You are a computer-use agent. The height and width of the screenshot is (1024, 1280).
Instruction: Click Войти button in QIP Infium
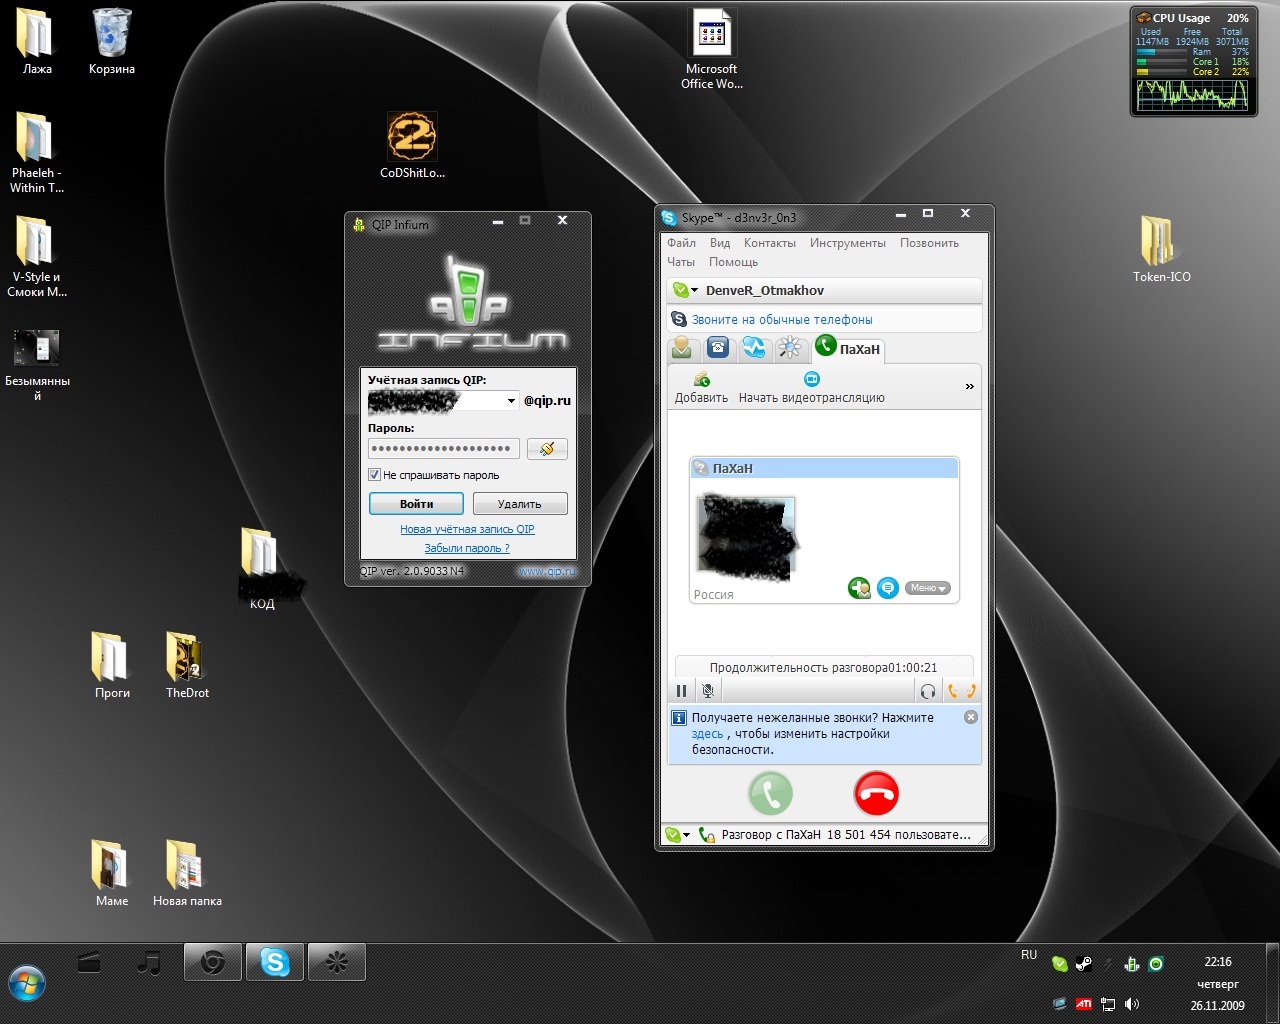point(416,504)
